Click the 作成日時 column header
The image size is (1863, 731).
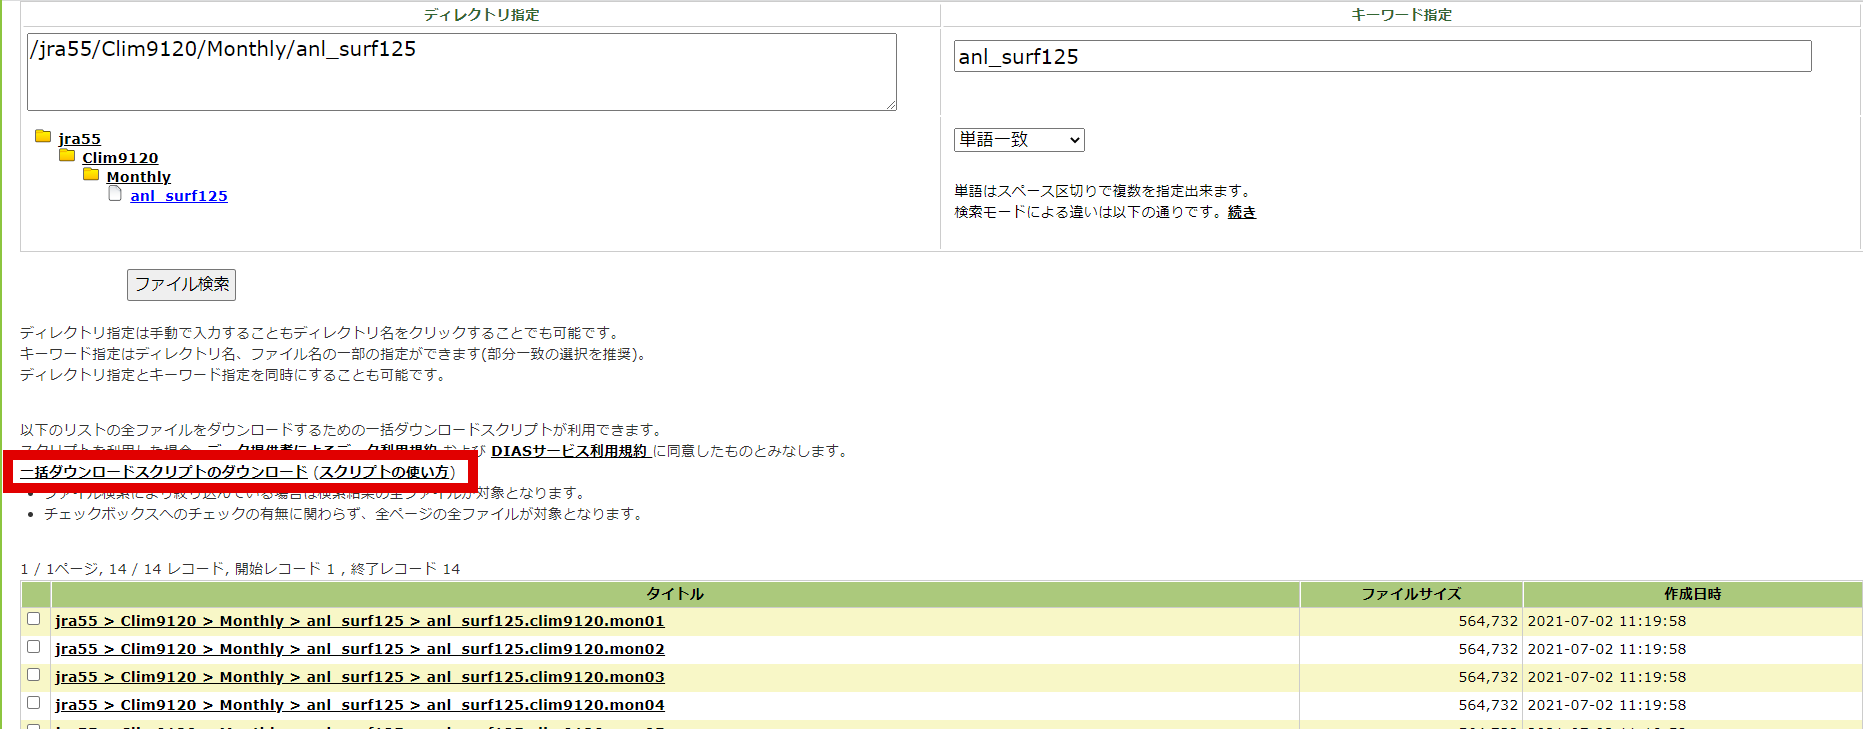pyautogui.click(x=1692, y=594)
